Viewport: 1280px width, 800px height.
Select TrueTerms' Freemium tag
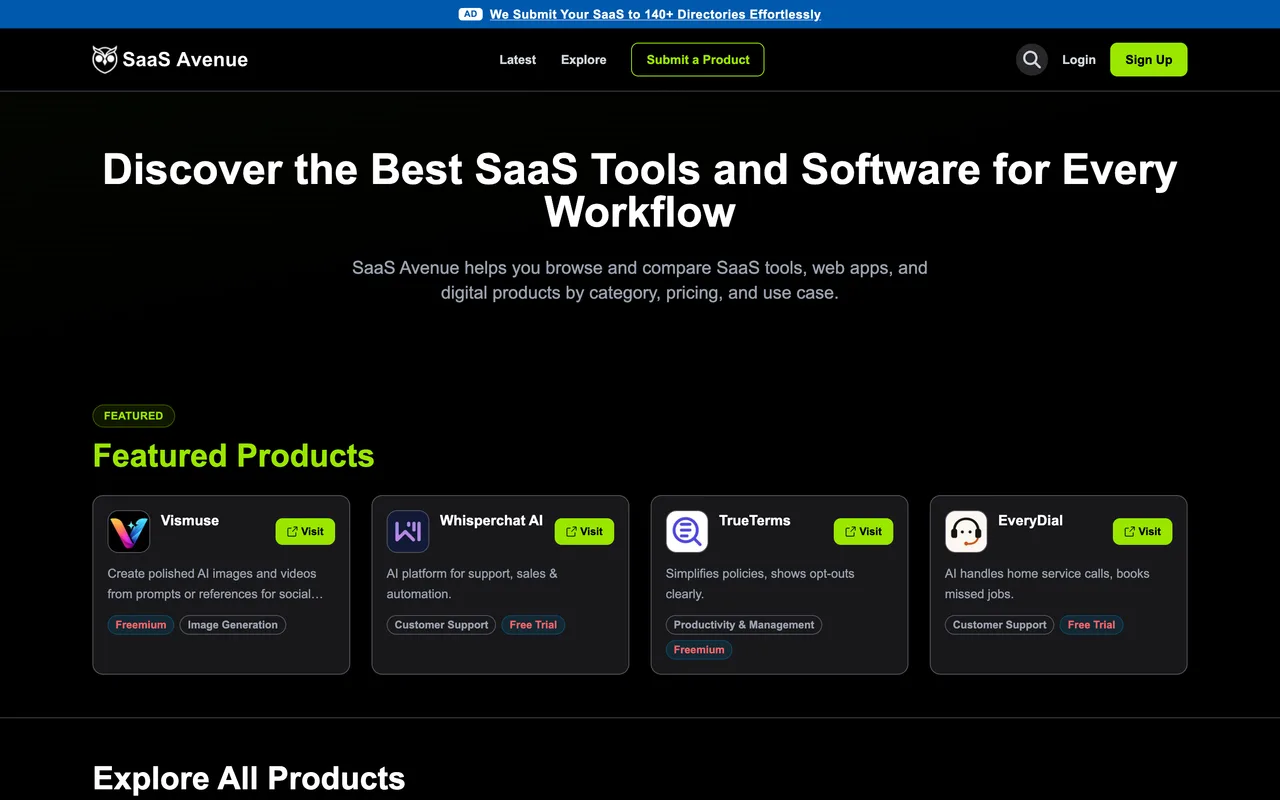click(x=699, y=650)
